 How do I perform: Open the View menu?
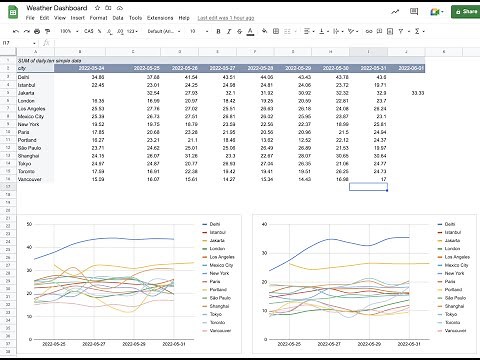[x=60, y=18]
